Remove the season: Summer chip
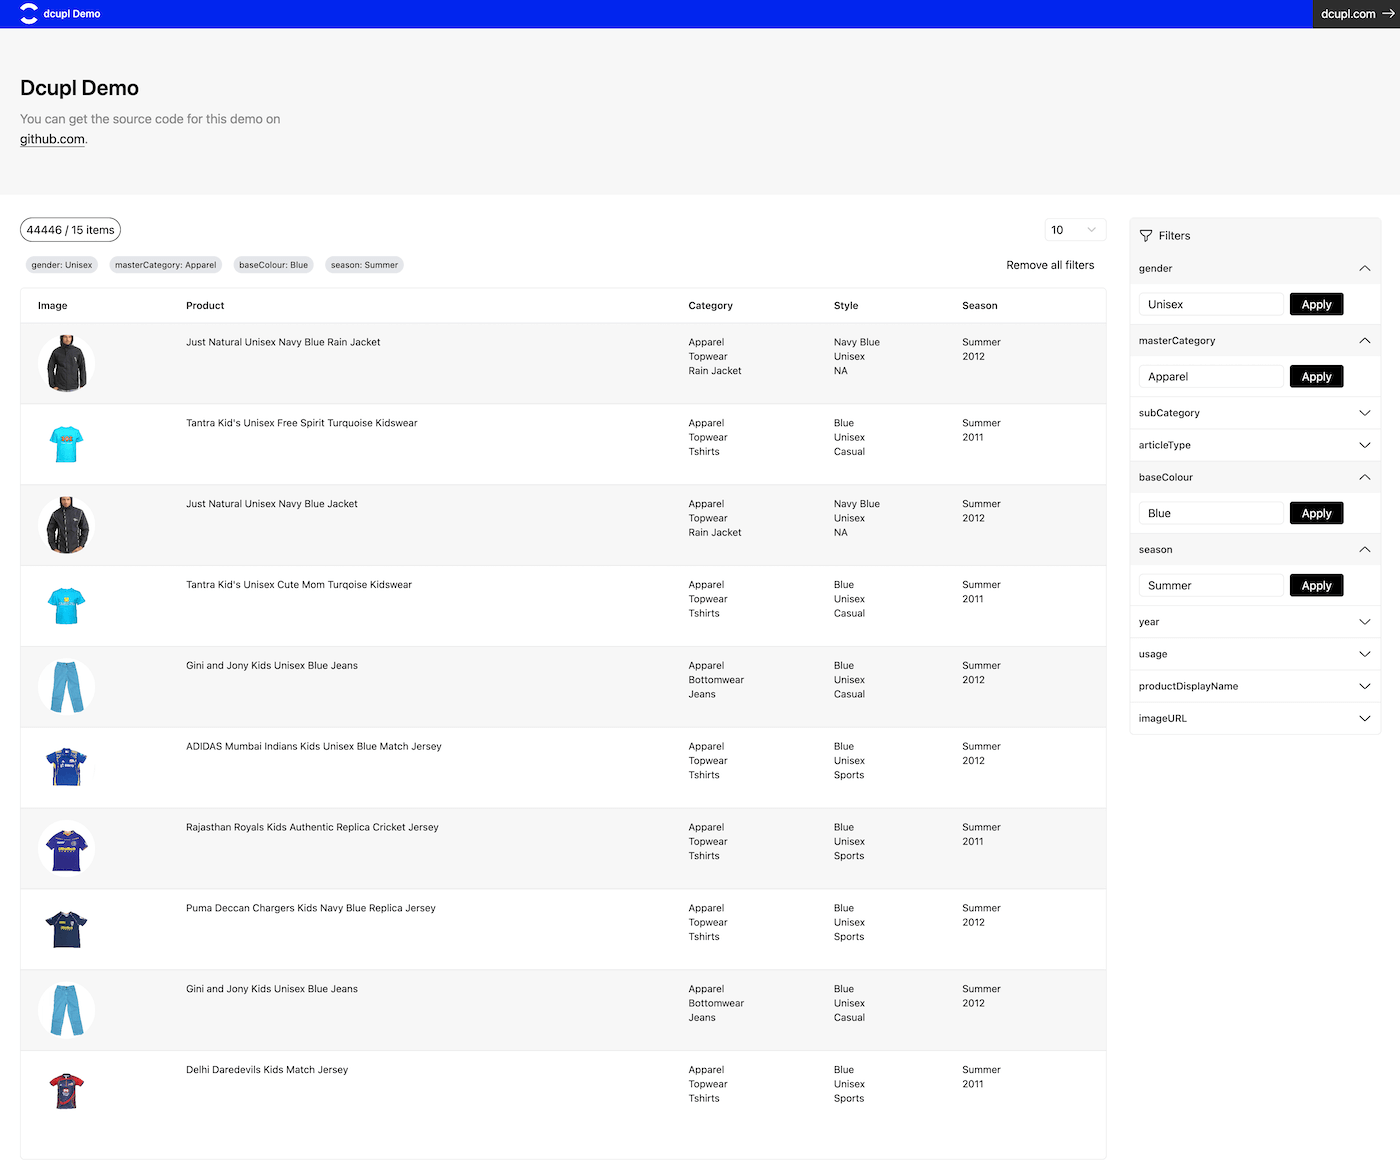This screenshot has height=1169, width=1400. pyautogui.click(x=364, y=265)
